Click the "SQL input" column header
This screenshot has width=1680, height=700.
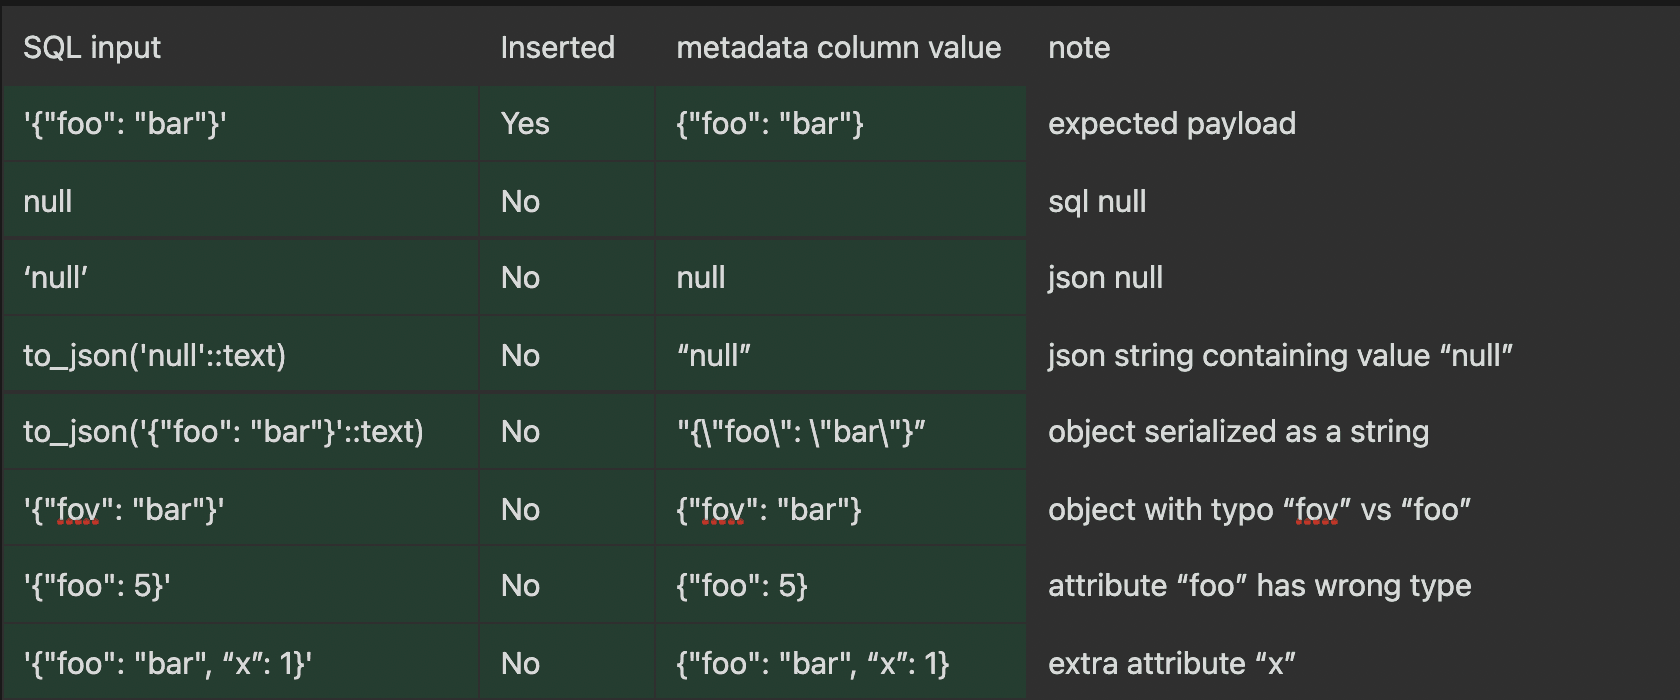[92, 48]
